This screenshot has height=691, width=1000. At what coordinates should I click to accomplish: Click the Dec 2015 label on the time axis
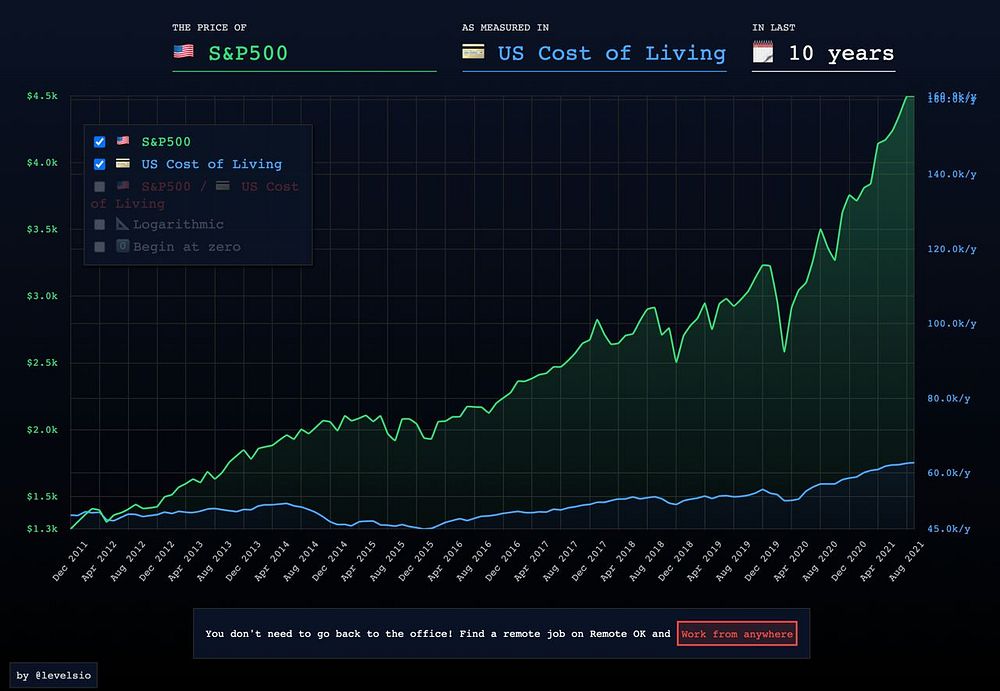[416, 560]
